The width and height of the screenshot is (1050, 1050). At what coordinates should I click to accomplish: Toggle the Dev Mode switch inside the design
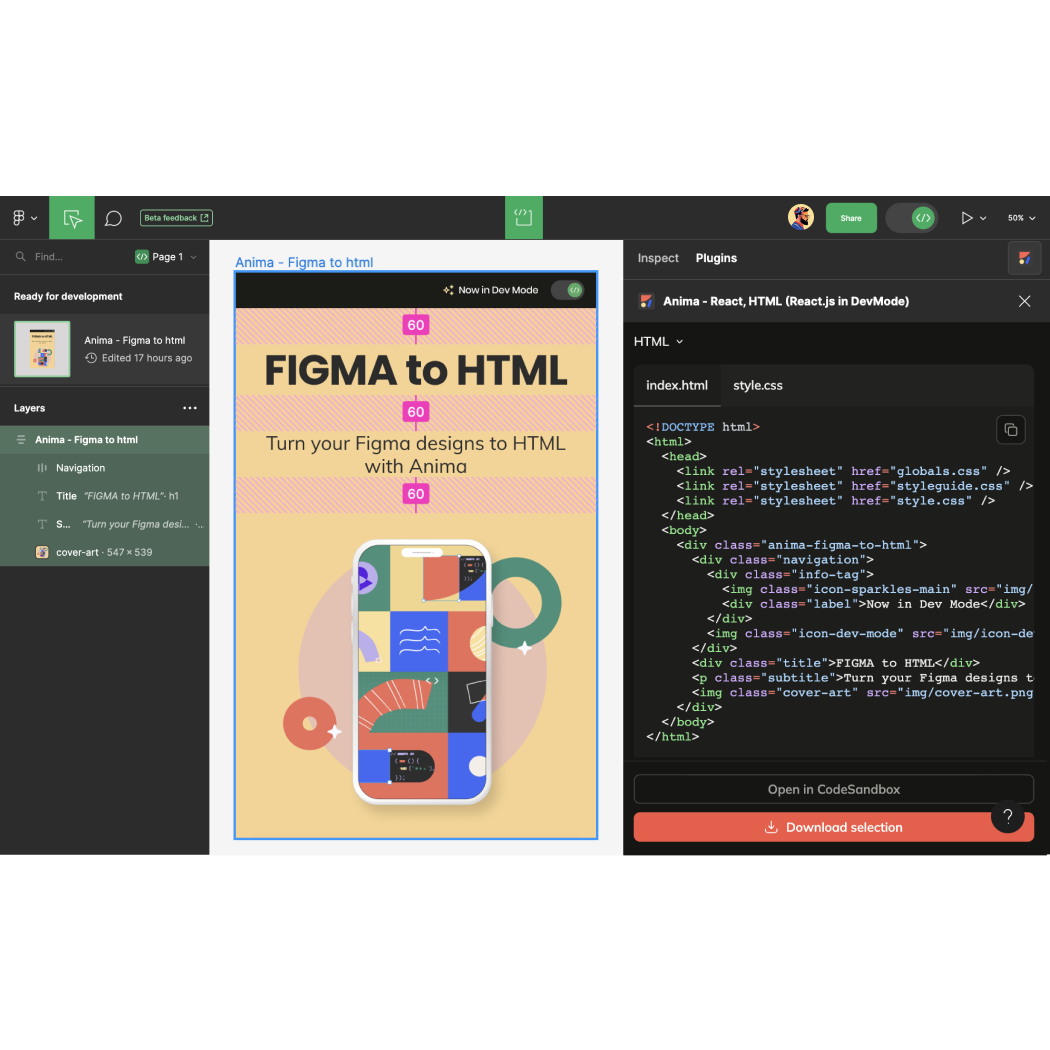[x=567, y=290]
